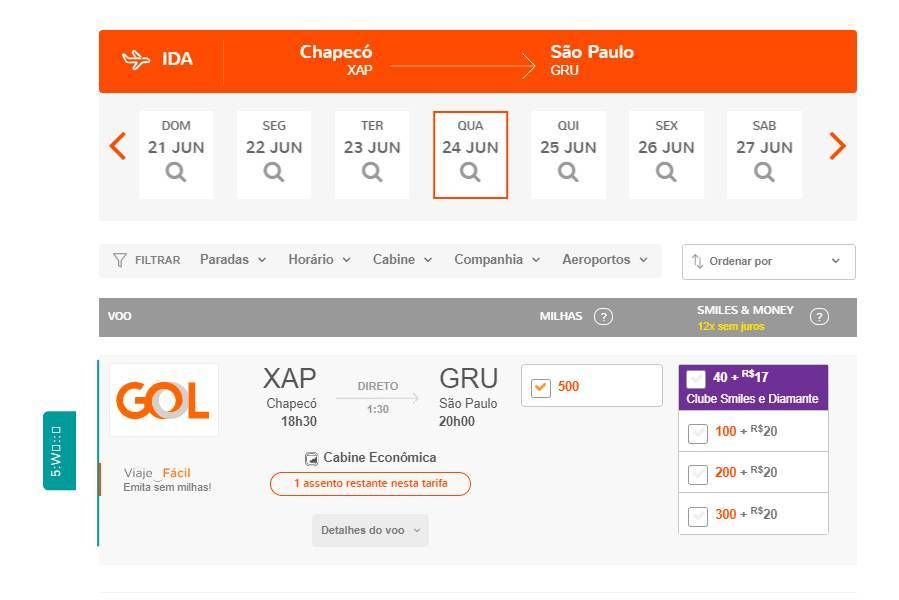Open Smiles & Money help icon
This screenshot has height=600, width=899.
(x=819, y=317)
